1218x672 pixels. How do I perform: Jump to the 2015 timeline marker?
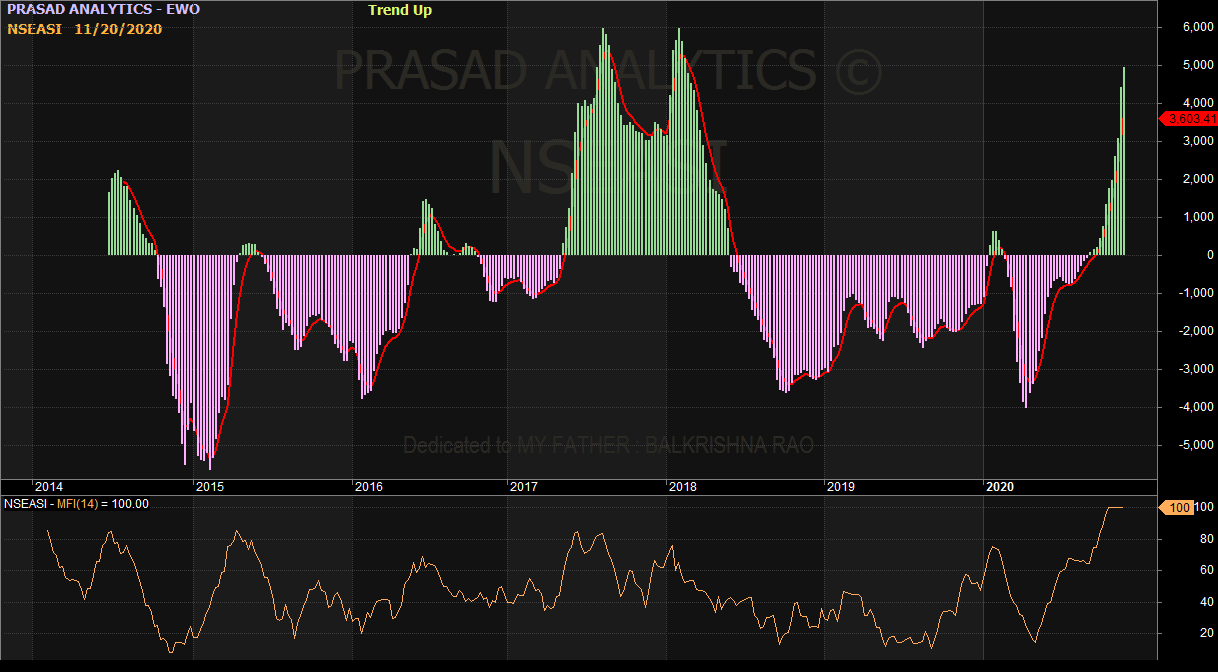(209, 487)
